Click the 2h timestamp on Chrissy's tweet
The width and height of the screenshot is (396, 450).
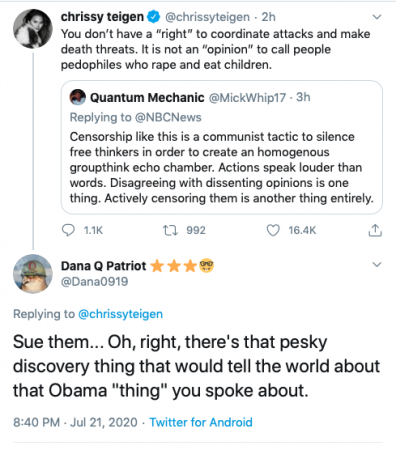[268, 17]
